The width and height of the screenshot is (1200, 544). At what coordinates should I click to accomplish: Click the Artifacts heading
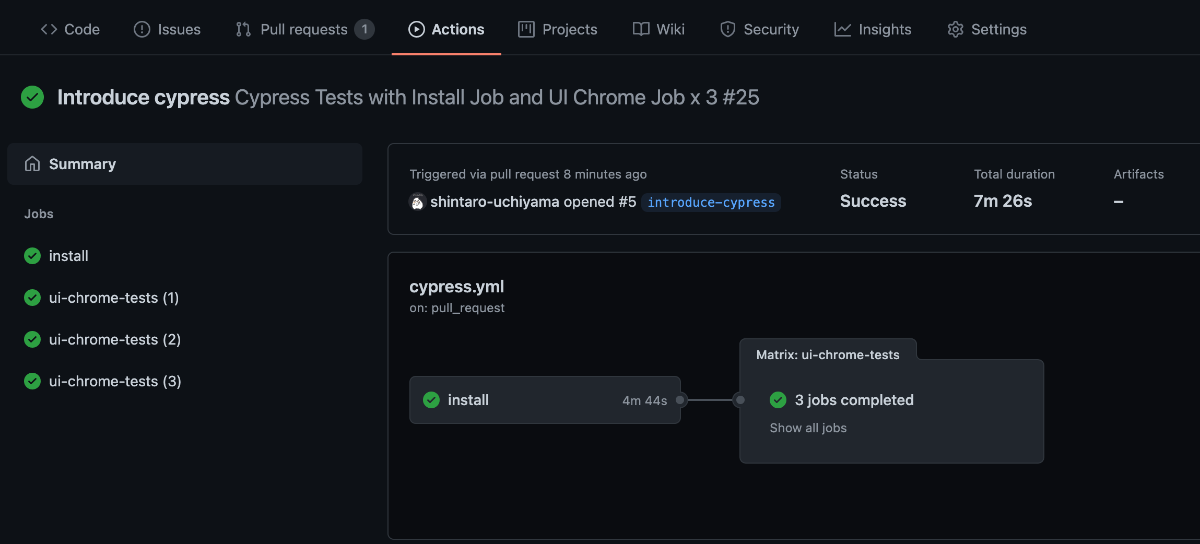[1139, 174]
